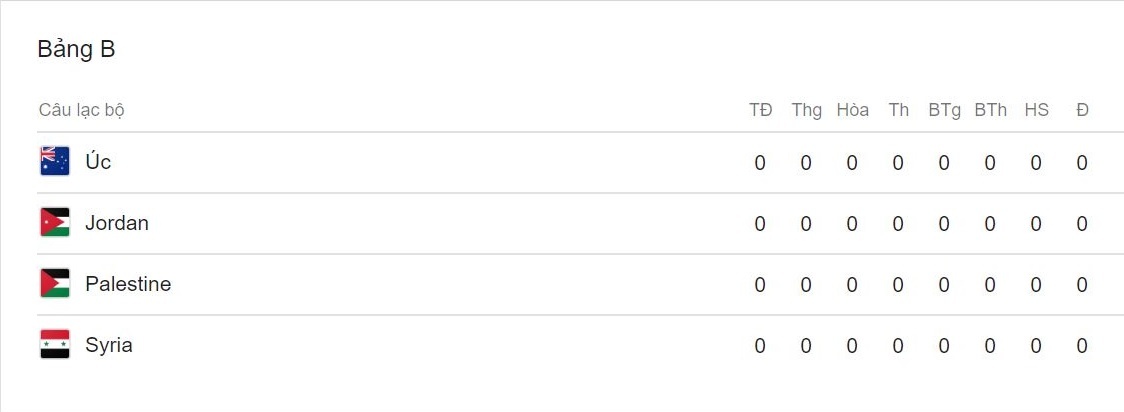Click the HS goal difference header
This screenshot has width=1124, height=412.
tap(1036, 110)
